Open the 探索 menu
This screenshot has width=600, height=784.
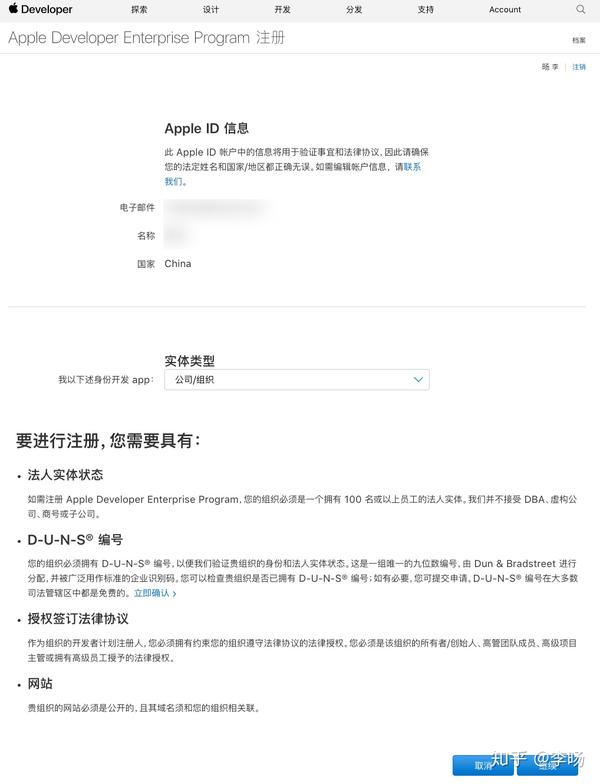pos(139,10)
